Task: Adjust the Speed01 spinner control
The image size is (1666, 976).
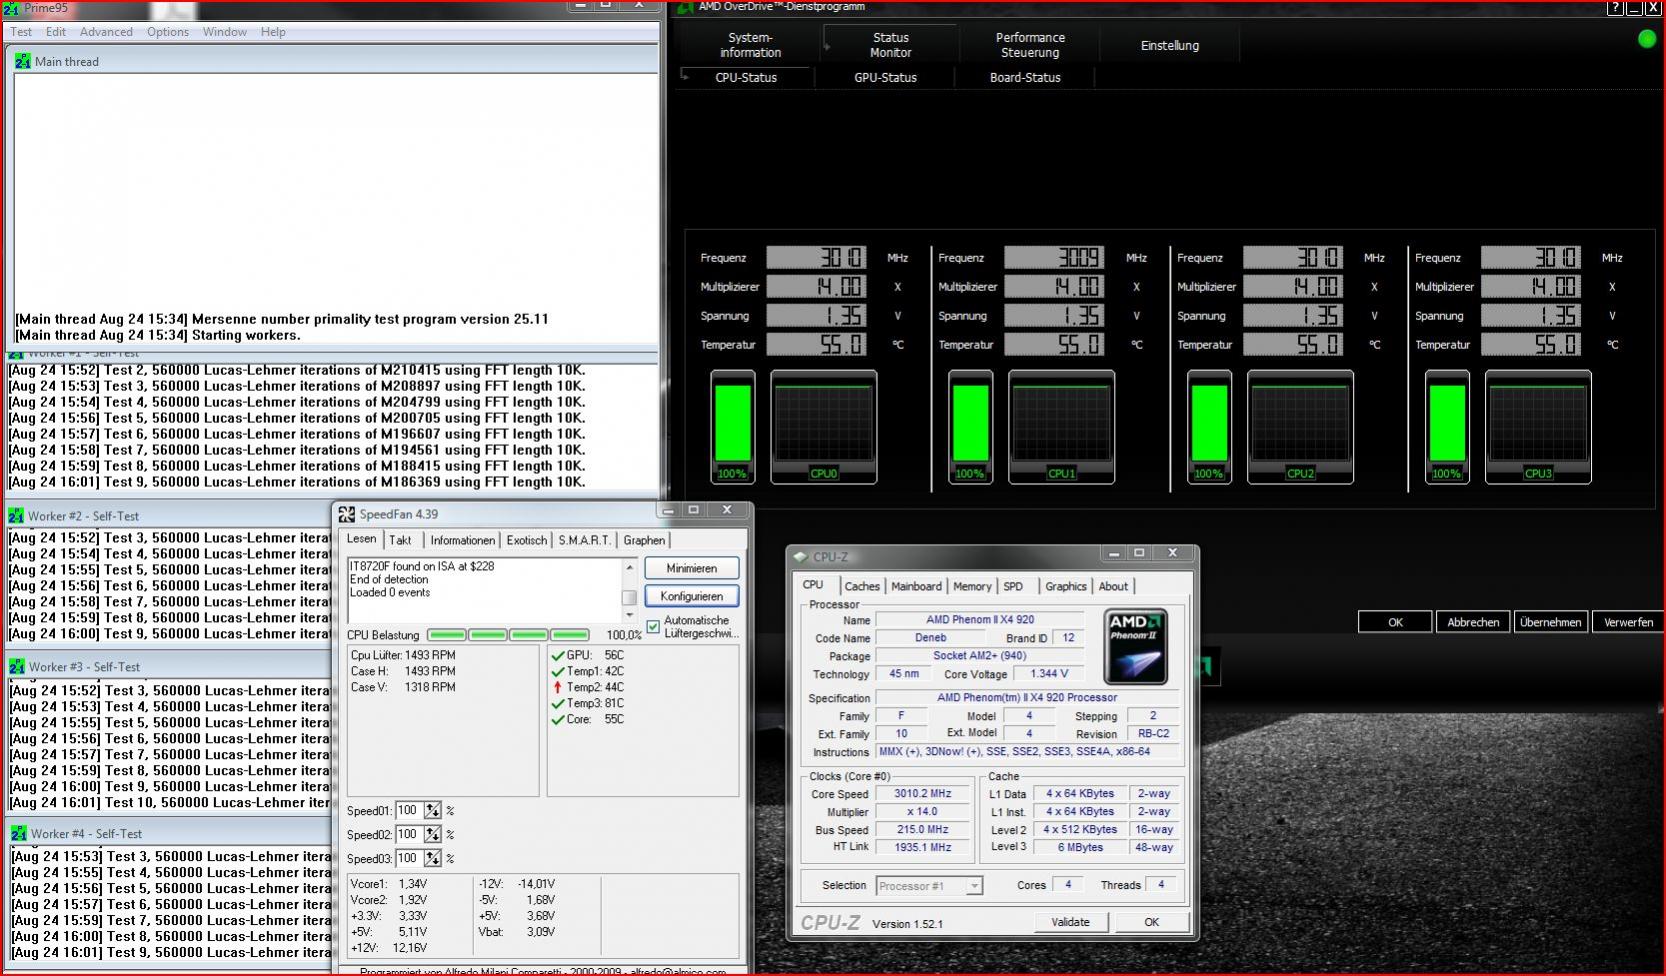Action: pos(432,811)
